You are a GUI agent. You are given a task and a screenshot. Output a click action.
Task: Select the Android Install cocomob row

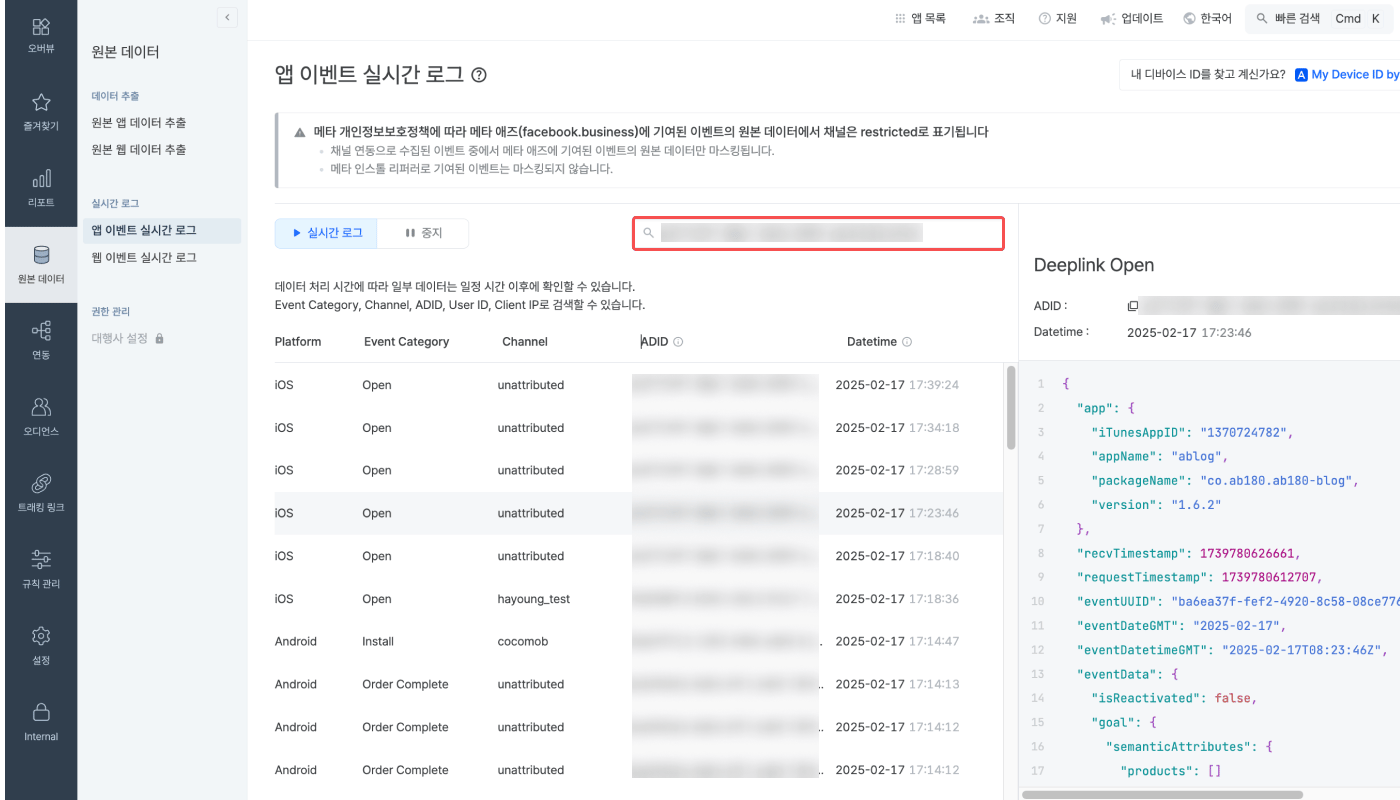click(638, 641)
